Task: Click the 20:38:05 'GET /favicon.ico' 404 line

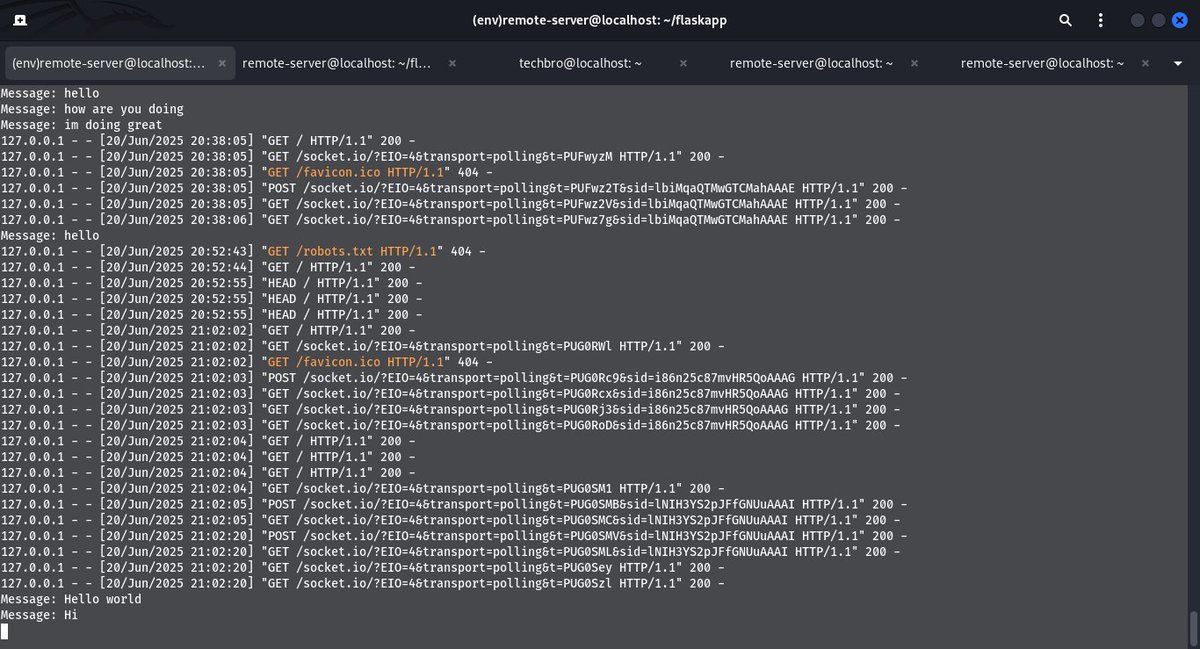Action: coord(247,172)
